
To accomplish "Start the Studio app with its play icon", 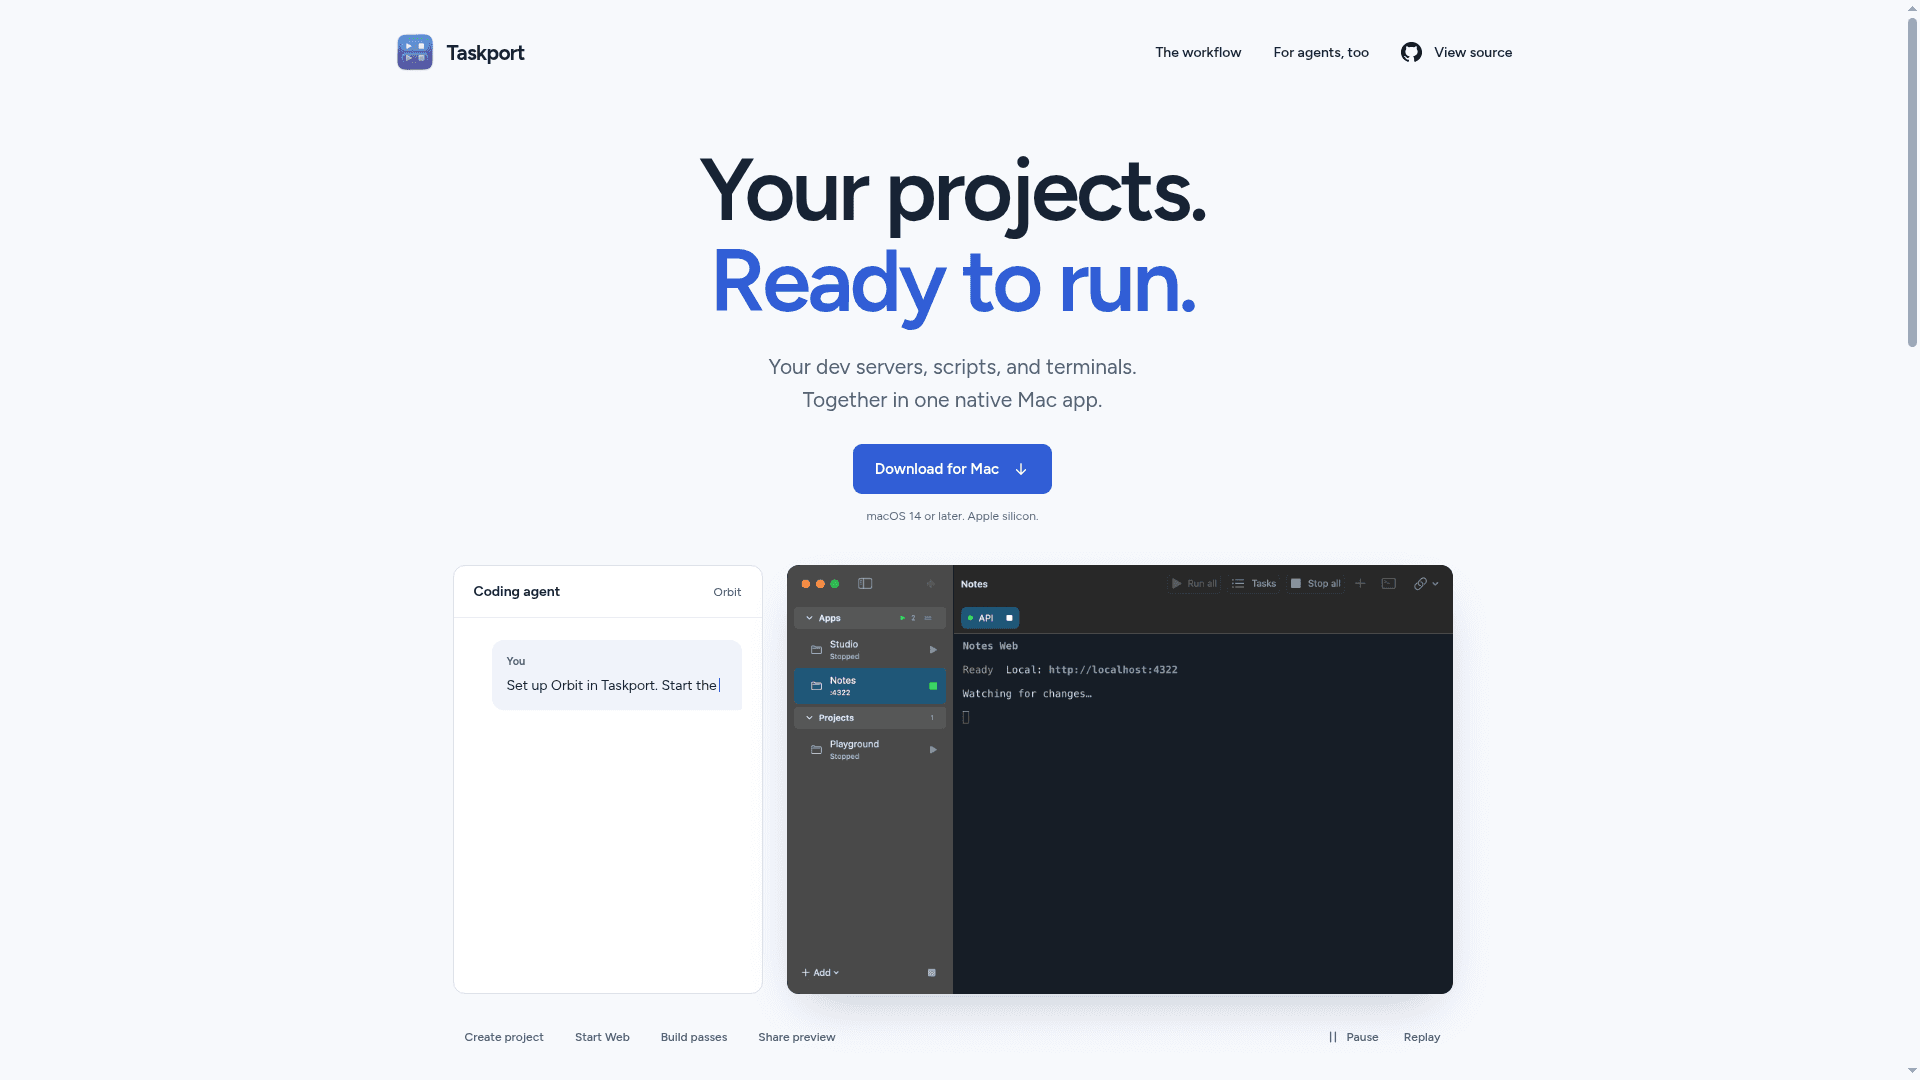I will (933, 650).
